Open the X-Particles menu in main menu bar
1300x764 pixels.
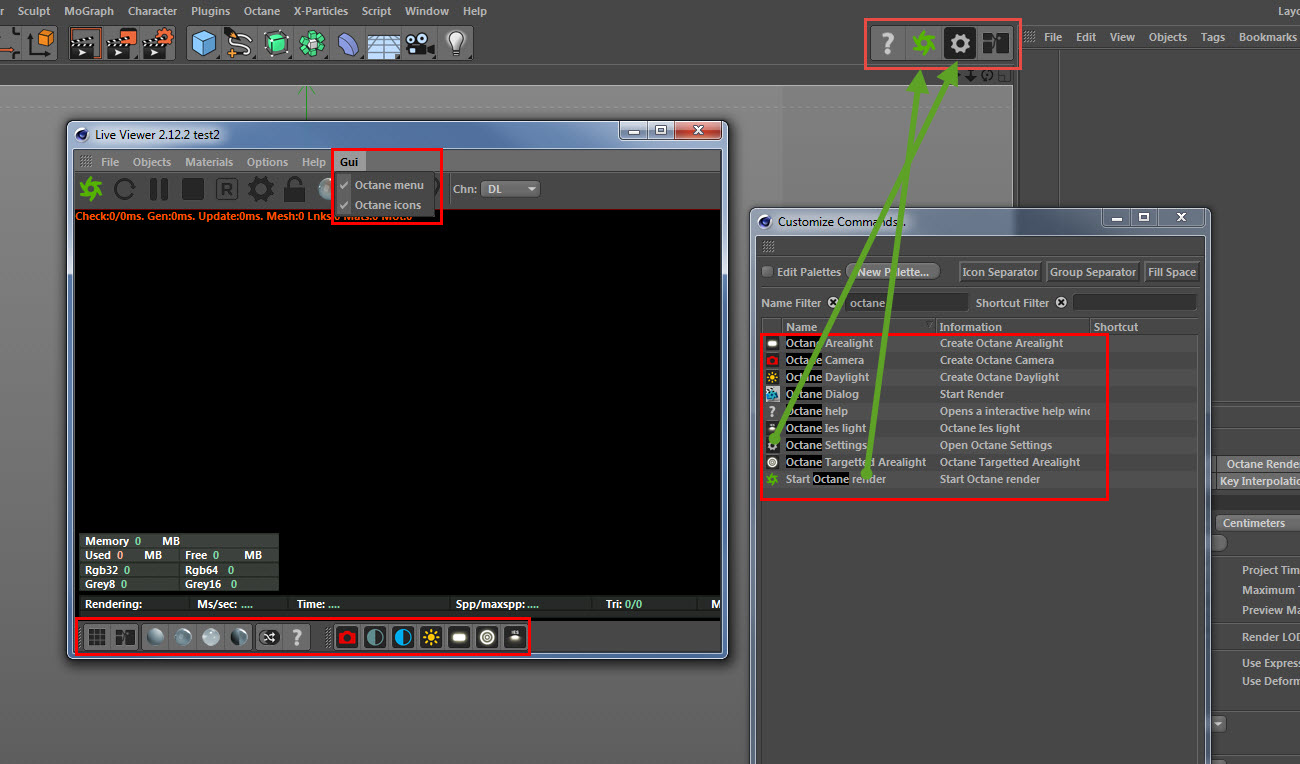click(x=321, y=11)
